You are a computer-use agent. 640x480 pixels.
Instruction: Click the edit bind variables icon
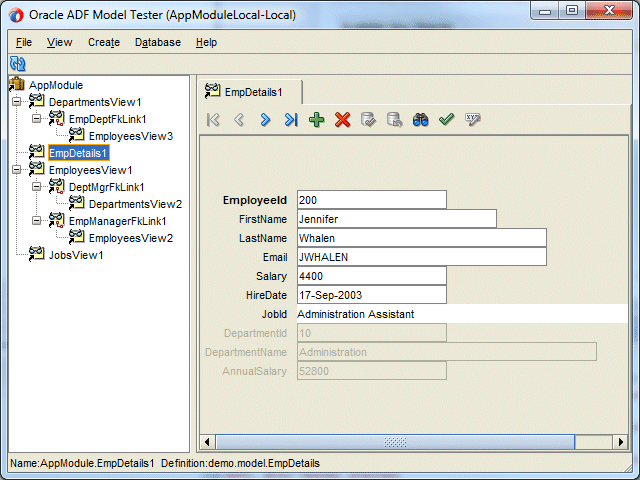tap(472, 120)
